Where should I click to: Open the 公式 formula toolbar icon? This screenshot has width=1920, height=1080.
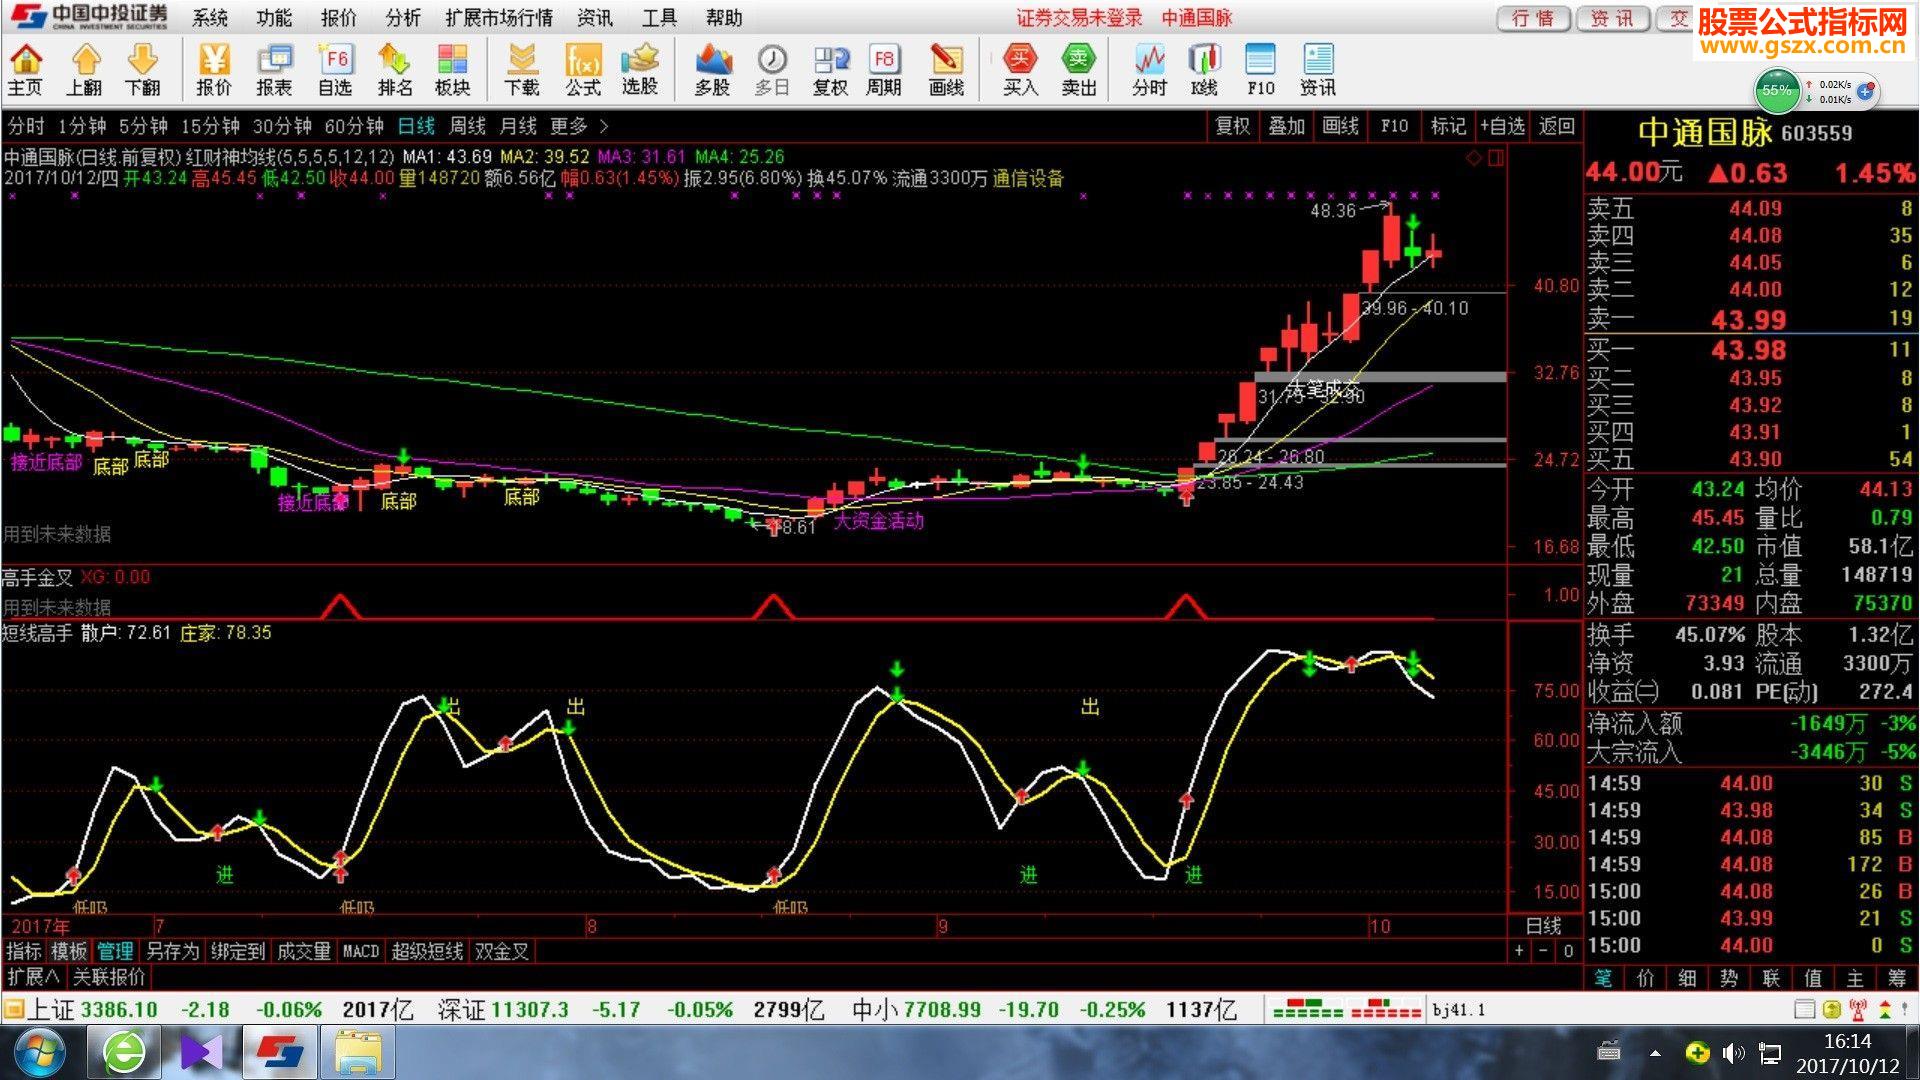583,70
